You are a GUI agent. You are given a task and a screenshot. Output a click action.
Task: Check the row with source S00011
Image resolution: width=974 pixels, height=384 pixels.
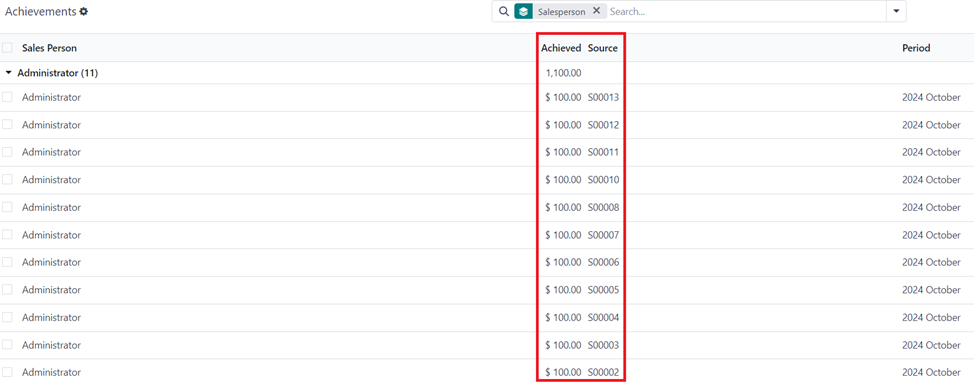[x=7, y=152]
